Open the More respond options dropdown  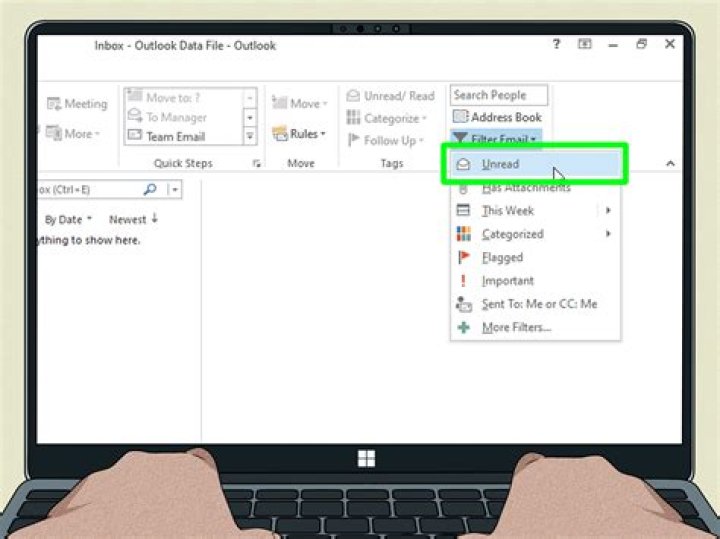(73, 134)
